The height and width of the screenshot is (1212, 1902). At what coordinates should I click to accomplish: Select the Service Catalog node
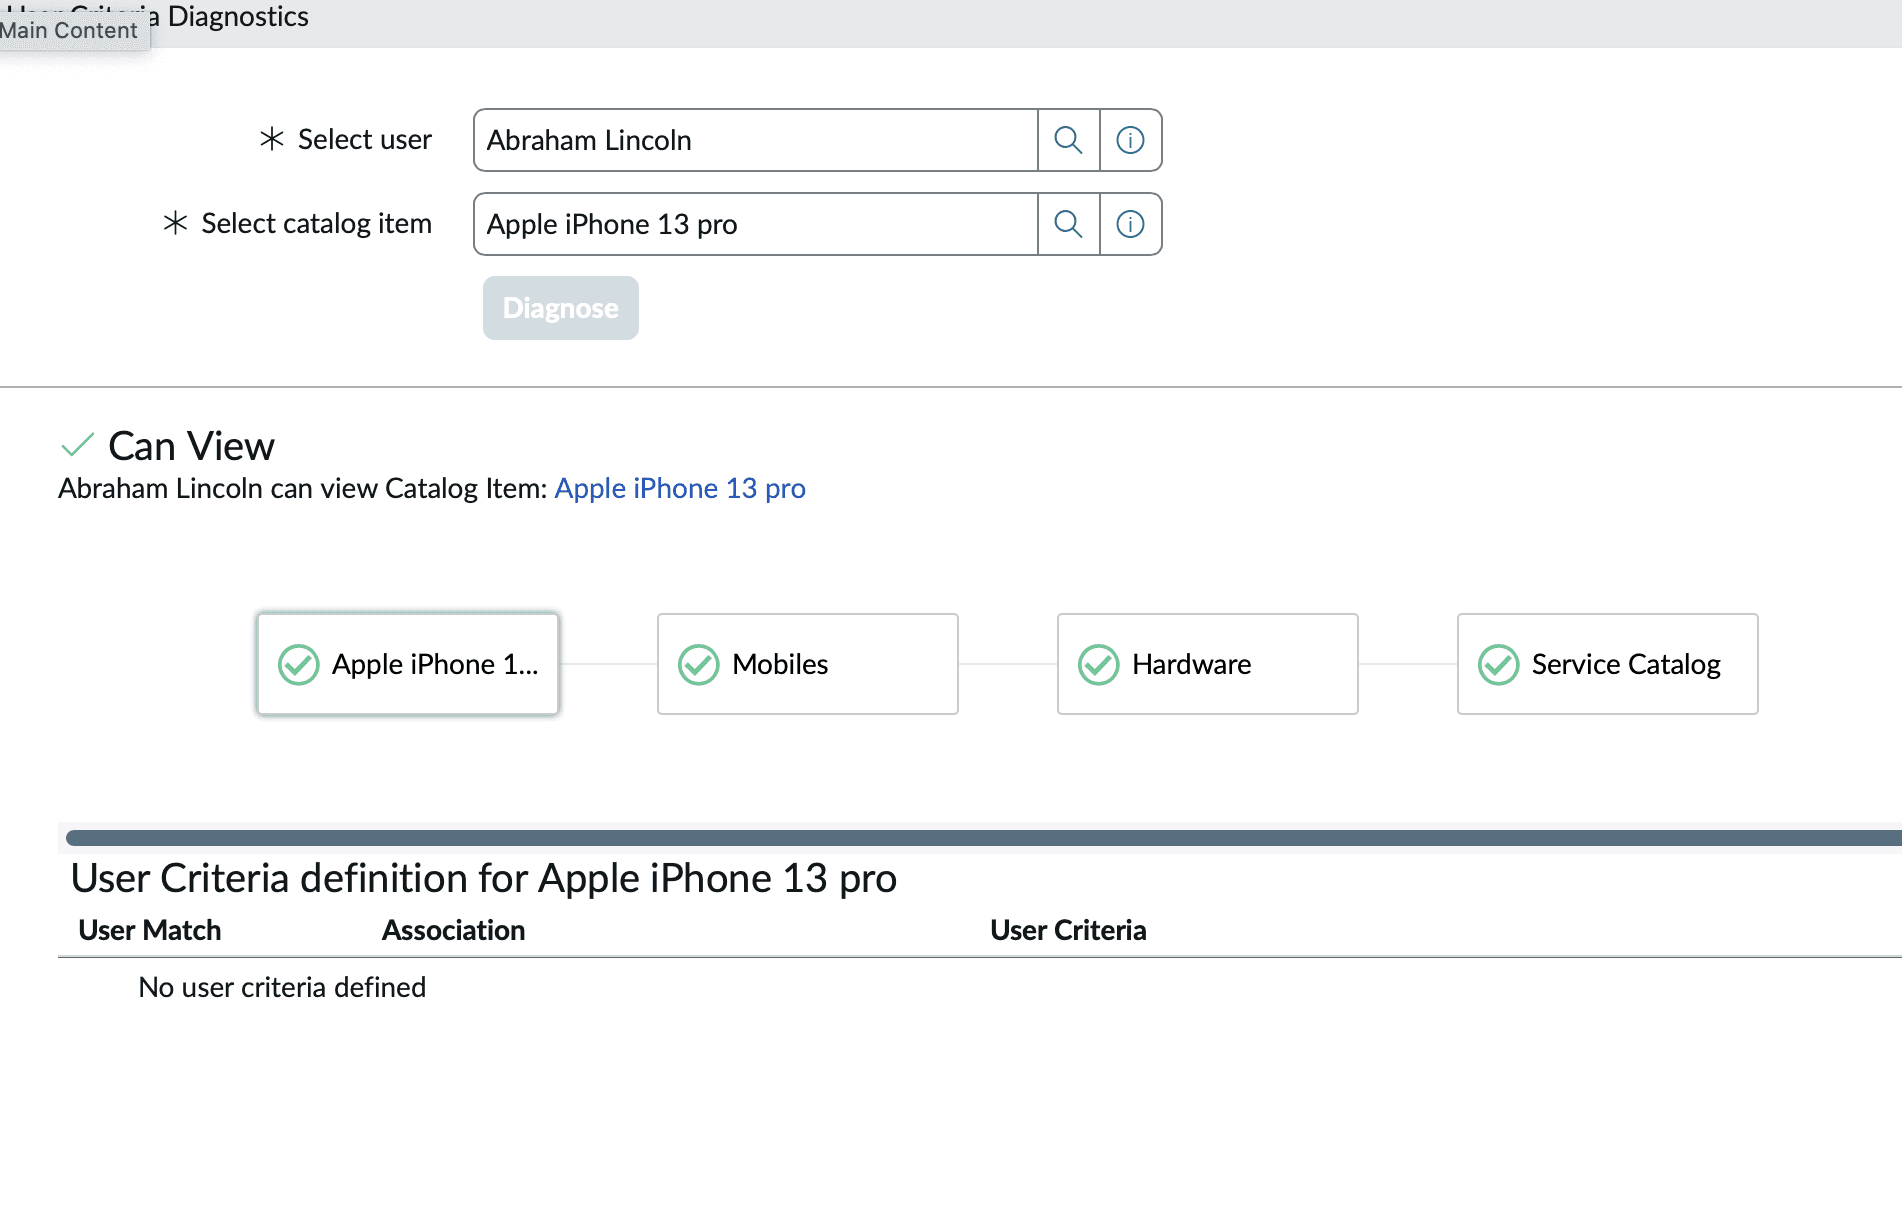tap(1608, 664)
